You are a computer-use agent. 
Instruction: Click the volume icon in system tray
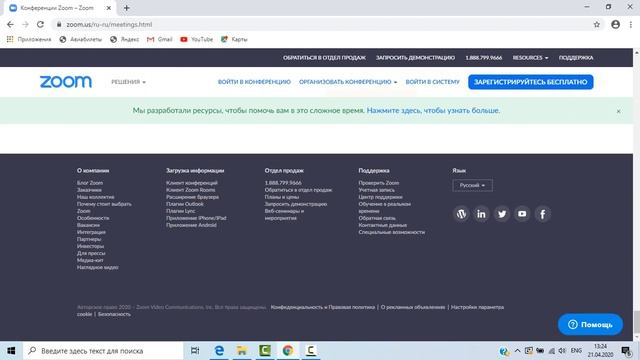pos(562,351)
